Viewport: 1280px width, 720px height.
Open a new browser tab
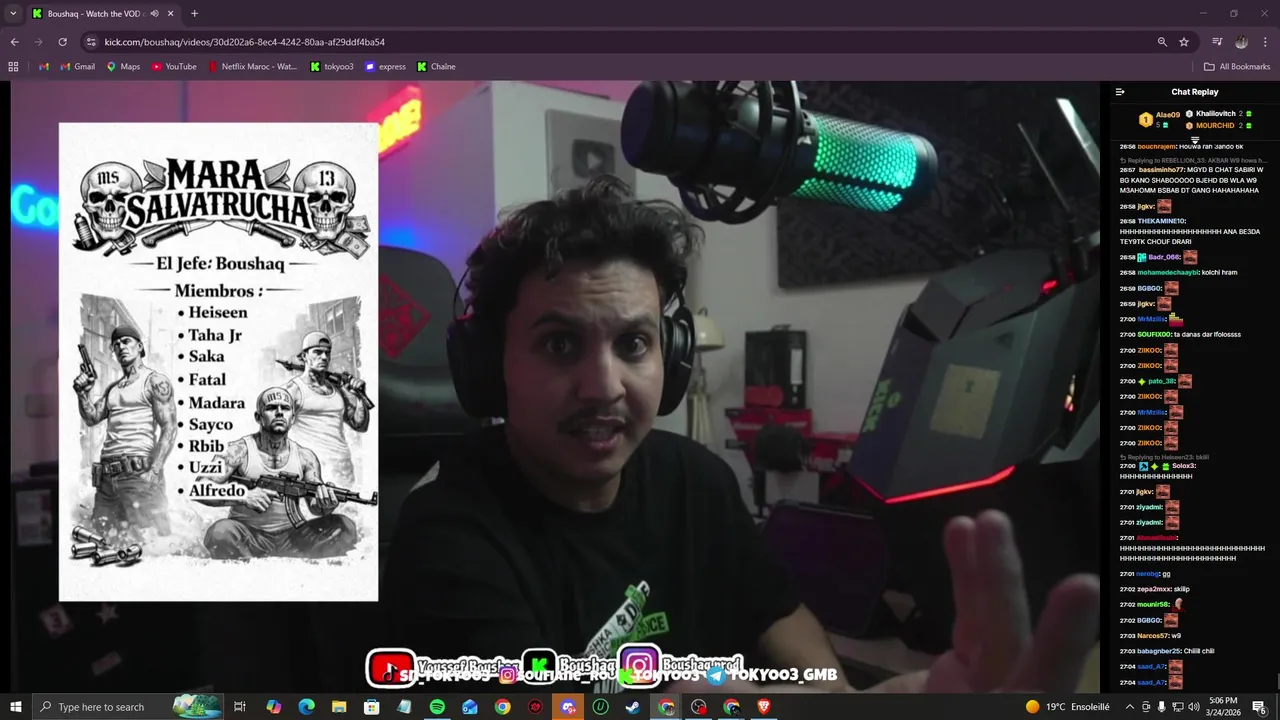(194, 14)
